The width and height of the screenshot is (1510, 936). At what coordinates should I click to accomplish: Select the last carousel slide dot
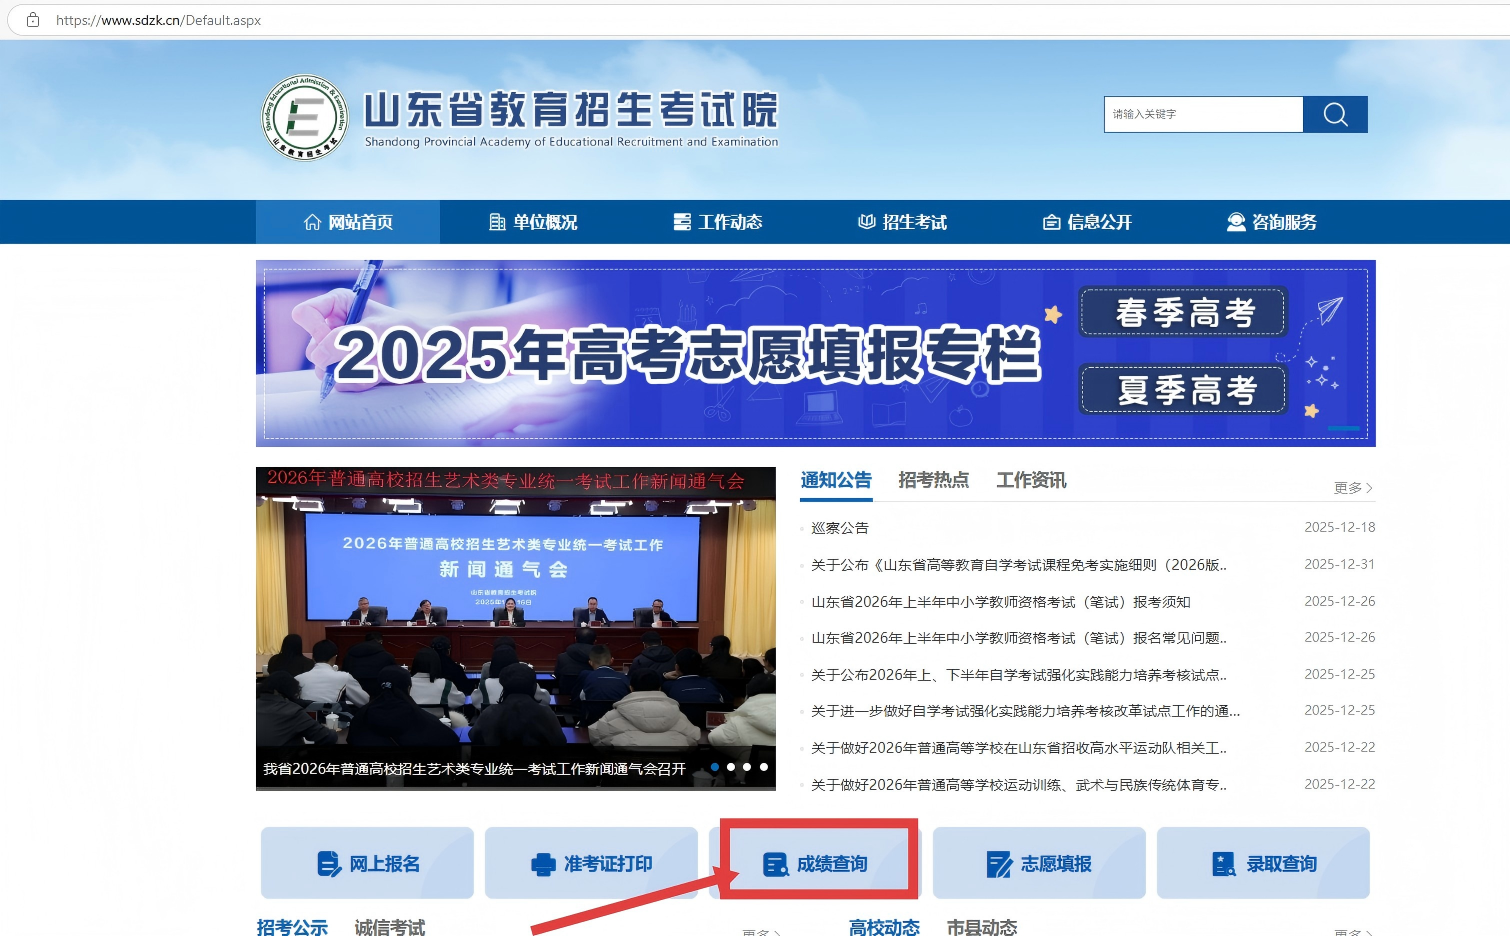coord(764,767)
